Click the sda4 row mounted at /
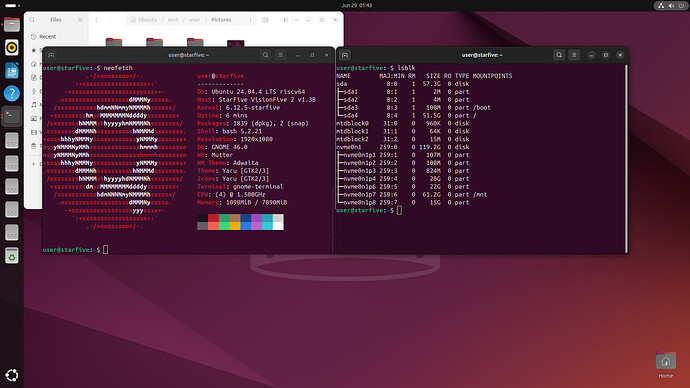 click(406, 116)
